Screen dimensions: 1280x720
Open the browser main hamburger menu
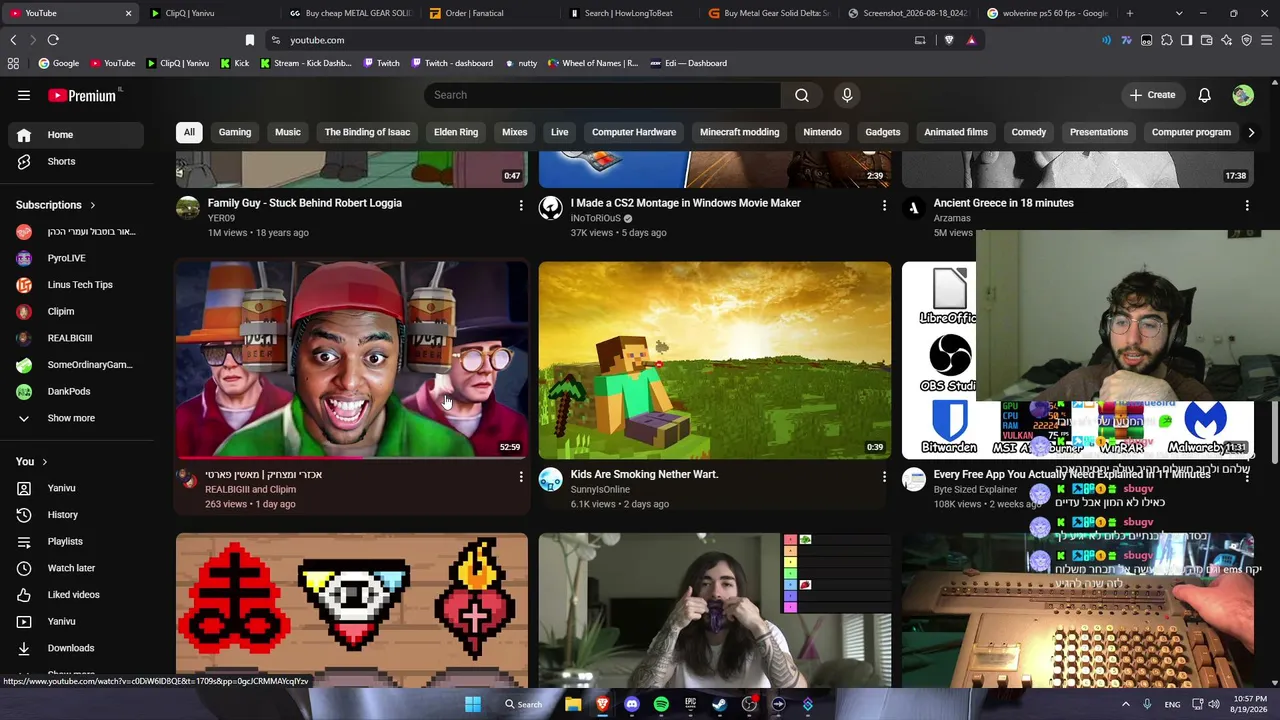click(1267, 40)
